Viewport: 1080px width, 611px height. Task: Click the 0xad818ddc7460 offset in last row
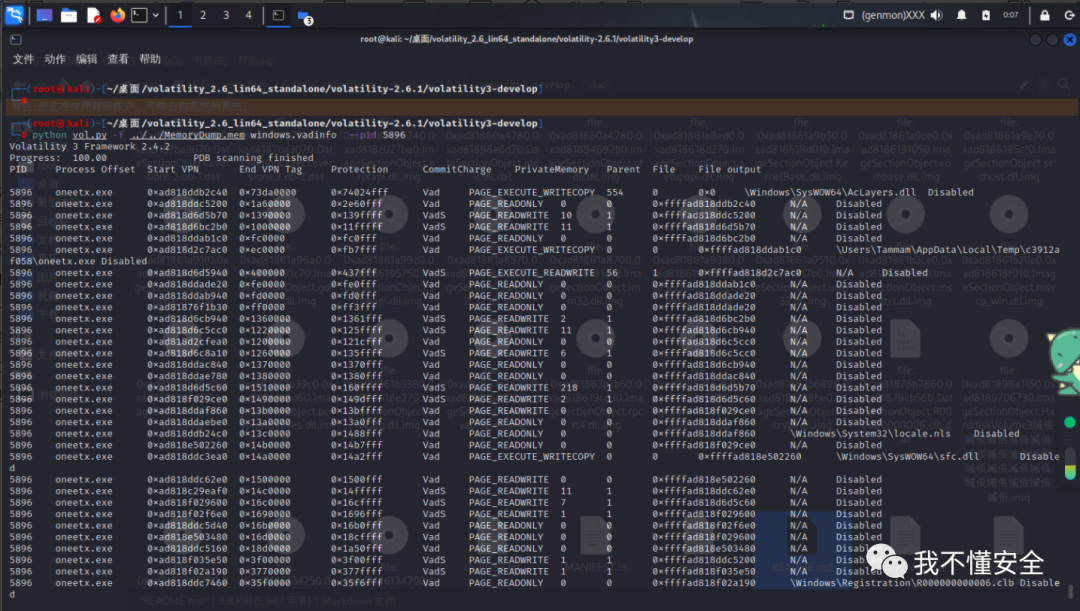[187, 583]
